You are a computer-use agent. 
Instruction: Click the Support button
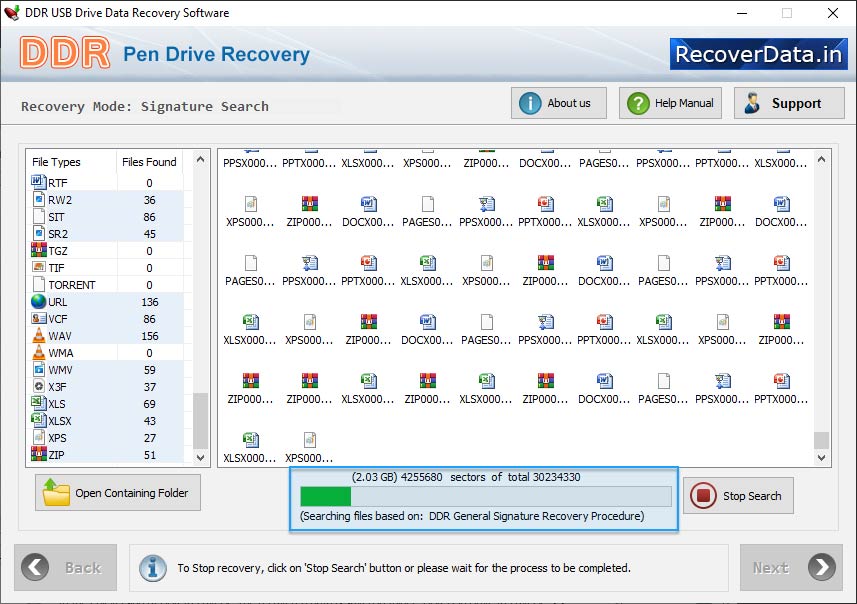tap(789, 103)
